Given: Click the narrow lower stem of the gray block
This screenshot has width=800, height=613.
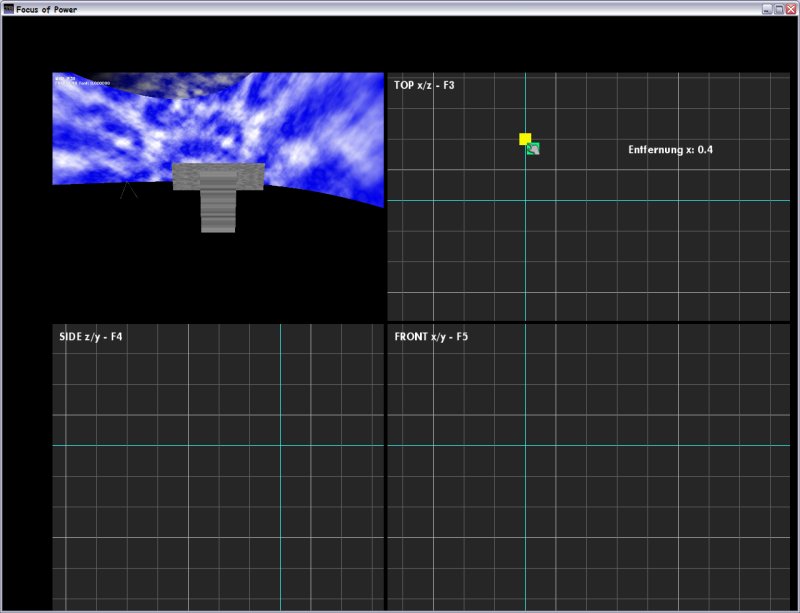Looking at the screenshot, I should (218, 211).
